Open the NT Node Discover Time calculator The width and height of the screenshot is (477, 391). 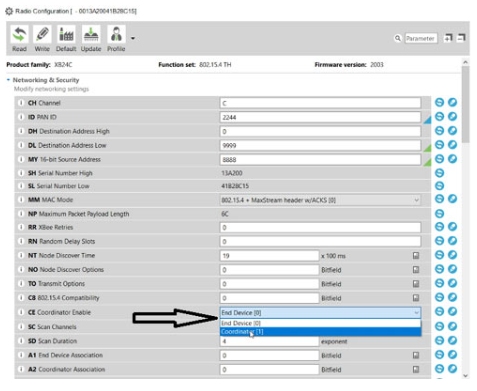[x=416, y=256]
